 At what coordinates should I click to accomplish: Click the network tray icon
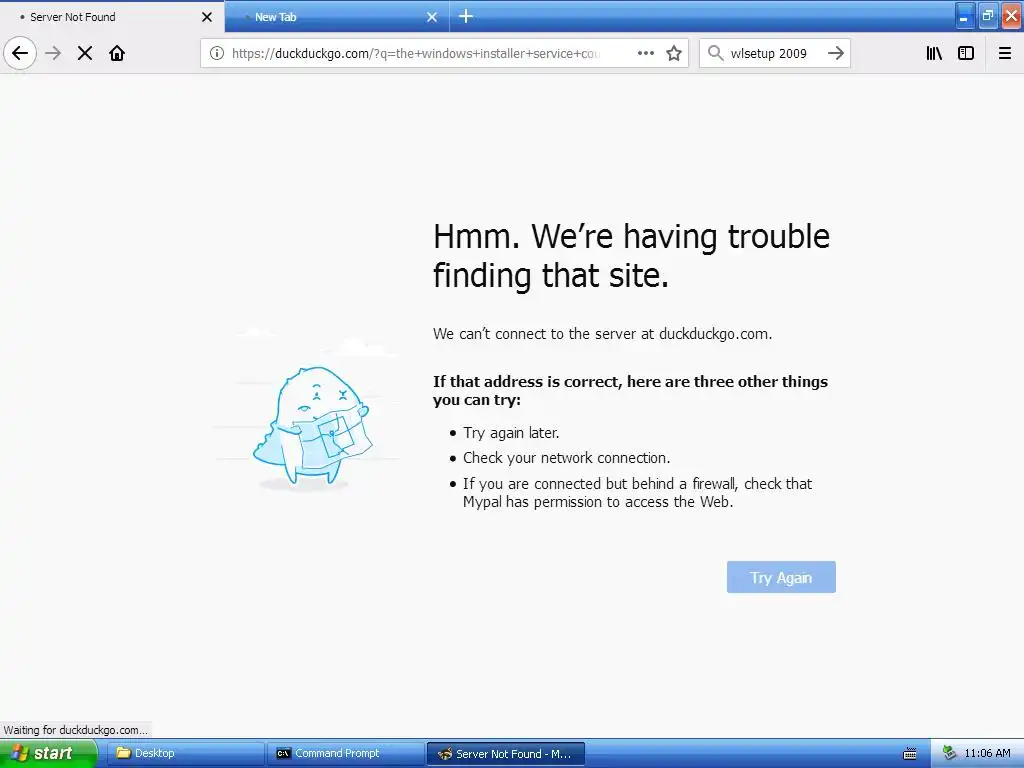pyautogui.click(x=950, y=754)
